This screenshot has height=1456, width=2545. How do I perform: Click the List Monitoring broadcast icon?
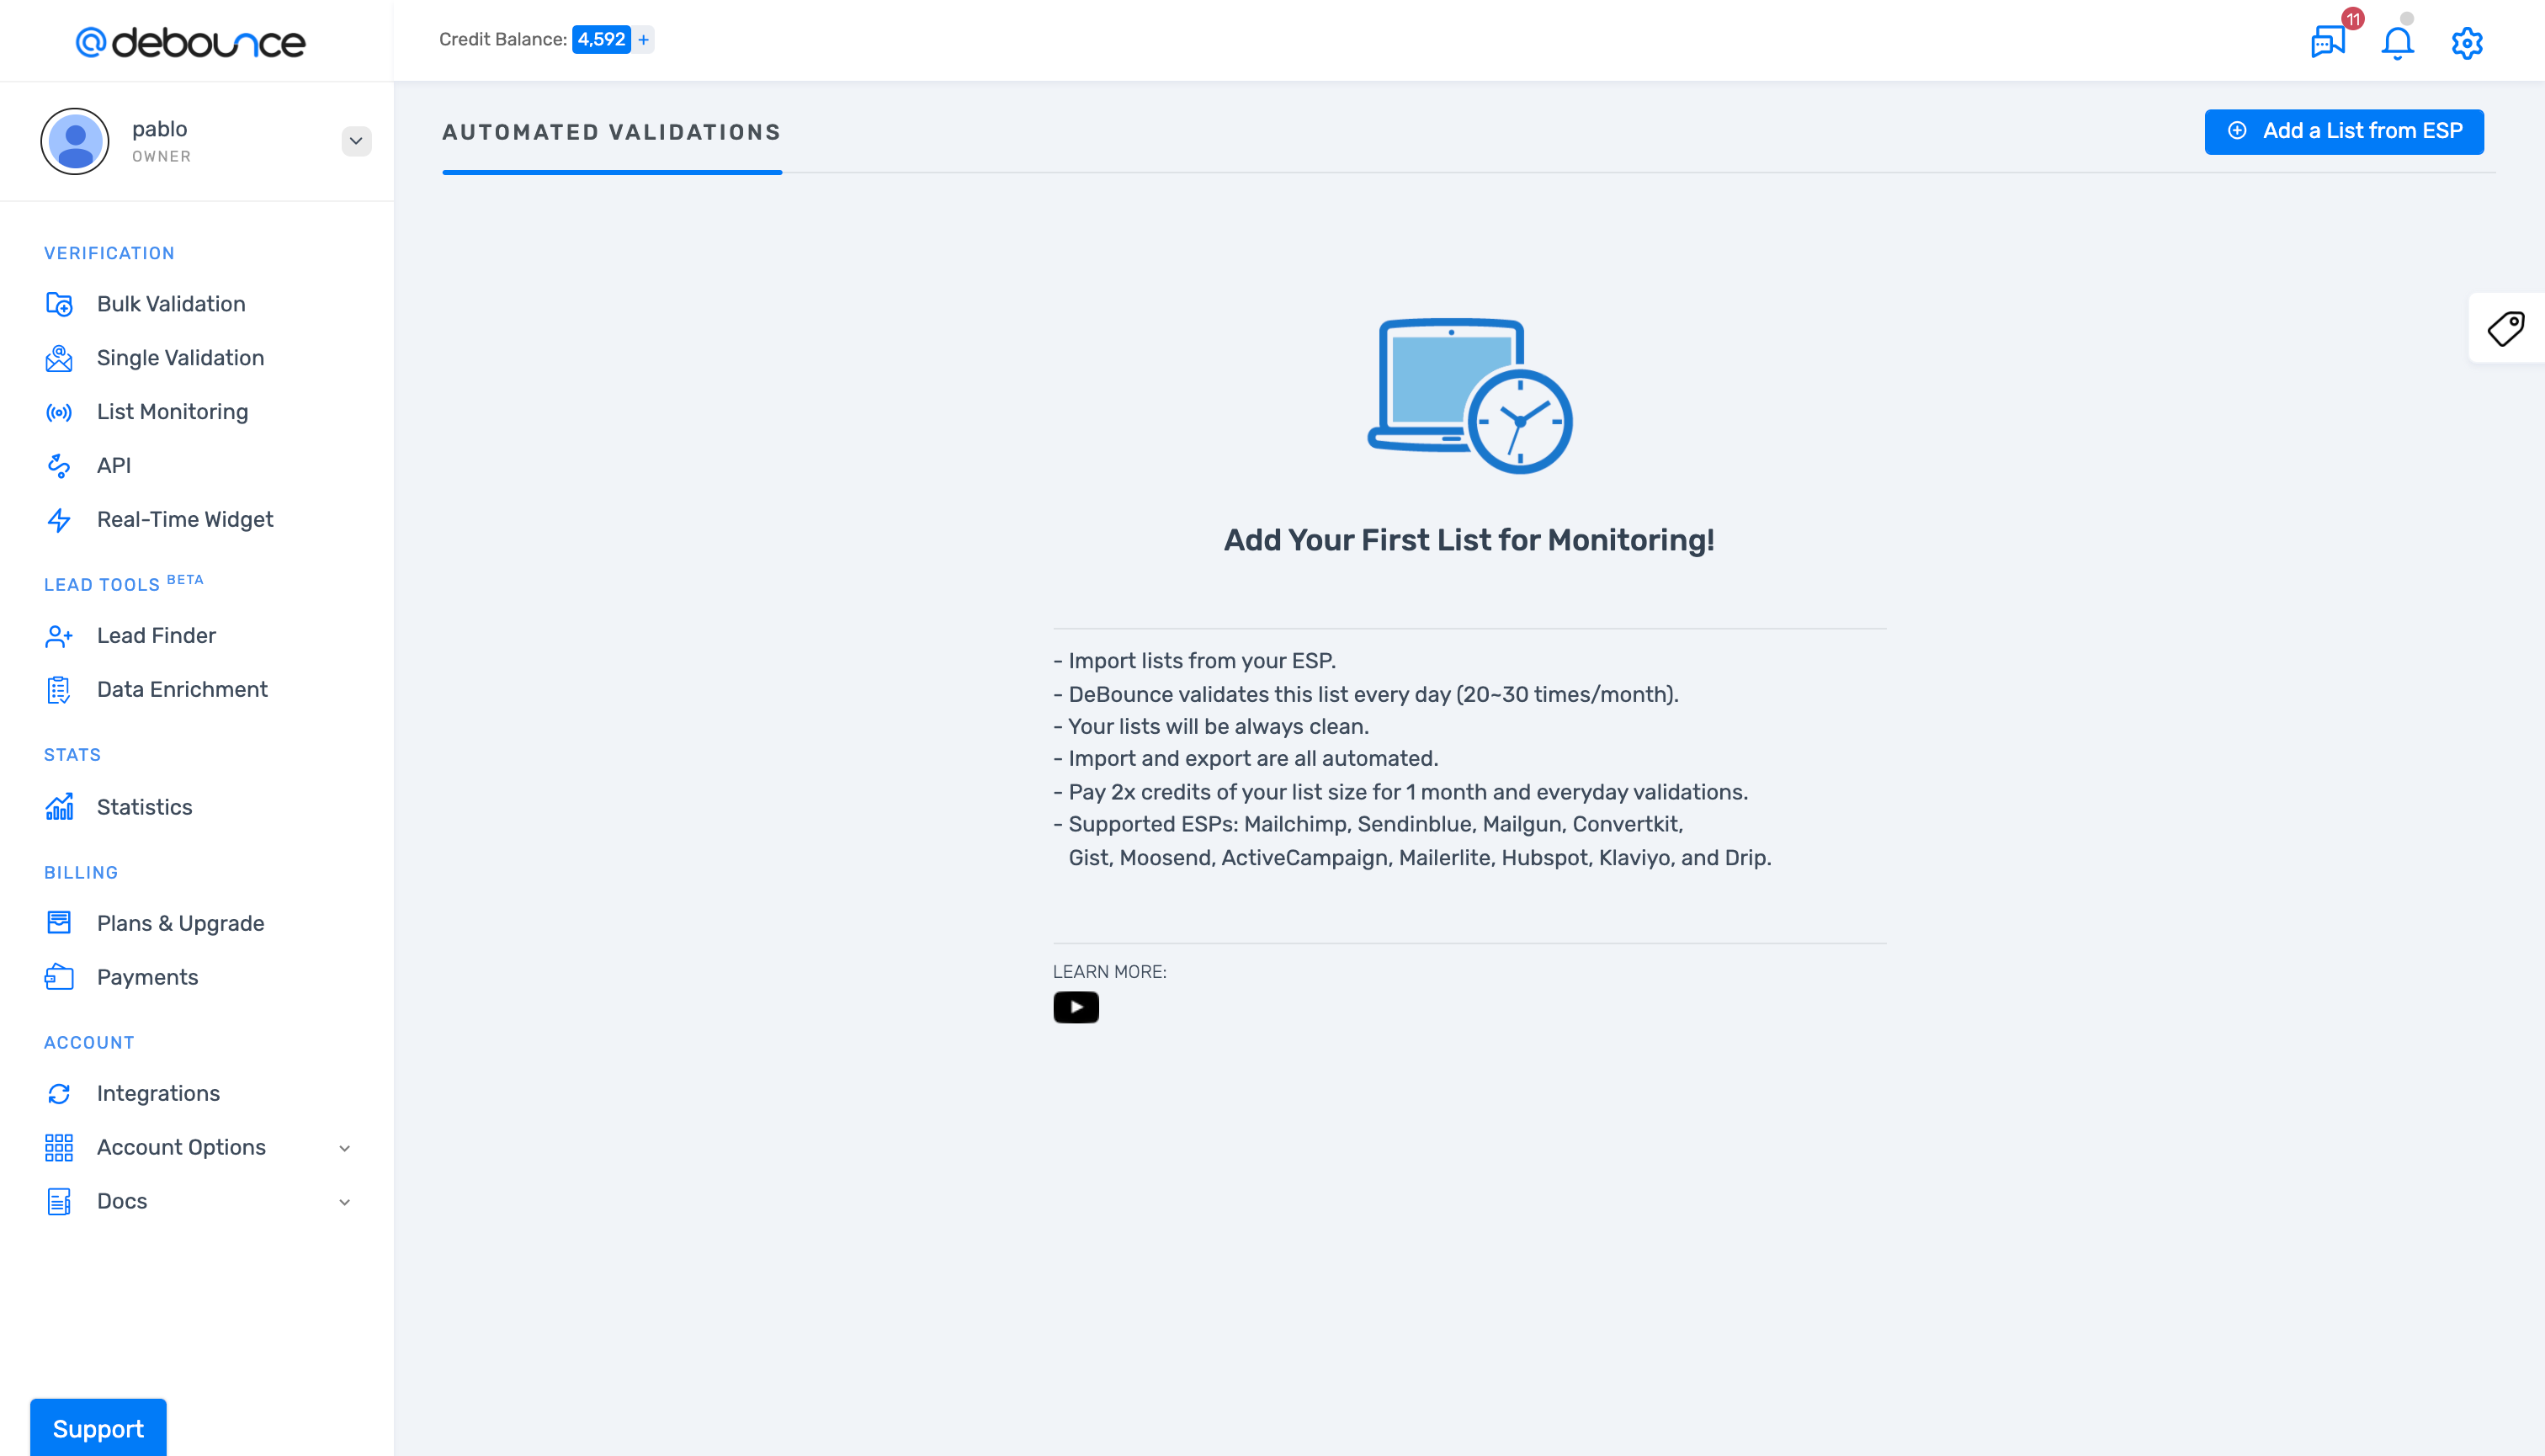59,412
